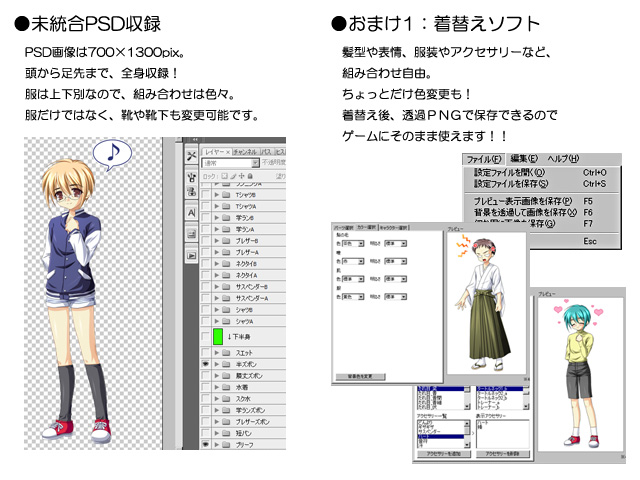
Task: Choose 設定ファイルを開く(O) menu item
Action: pos(540,173)
